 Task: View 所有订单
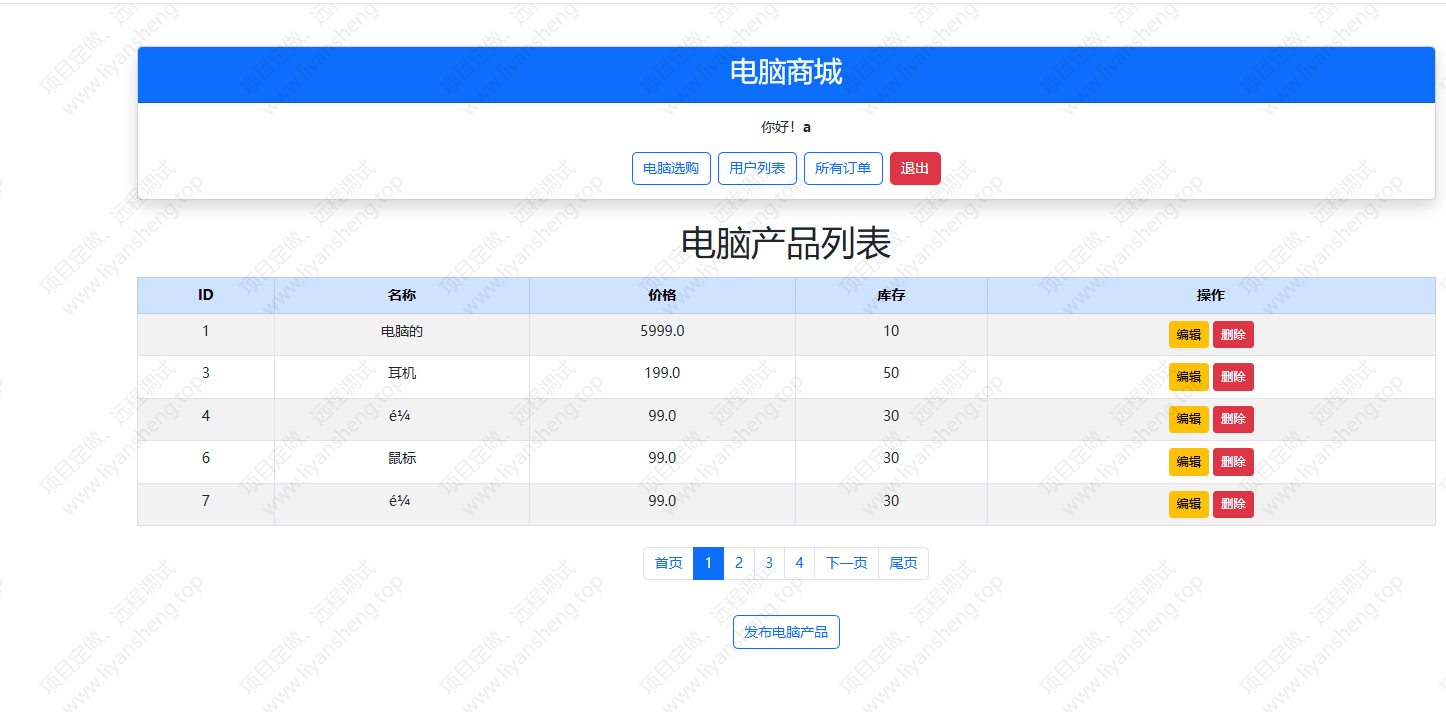843,168
